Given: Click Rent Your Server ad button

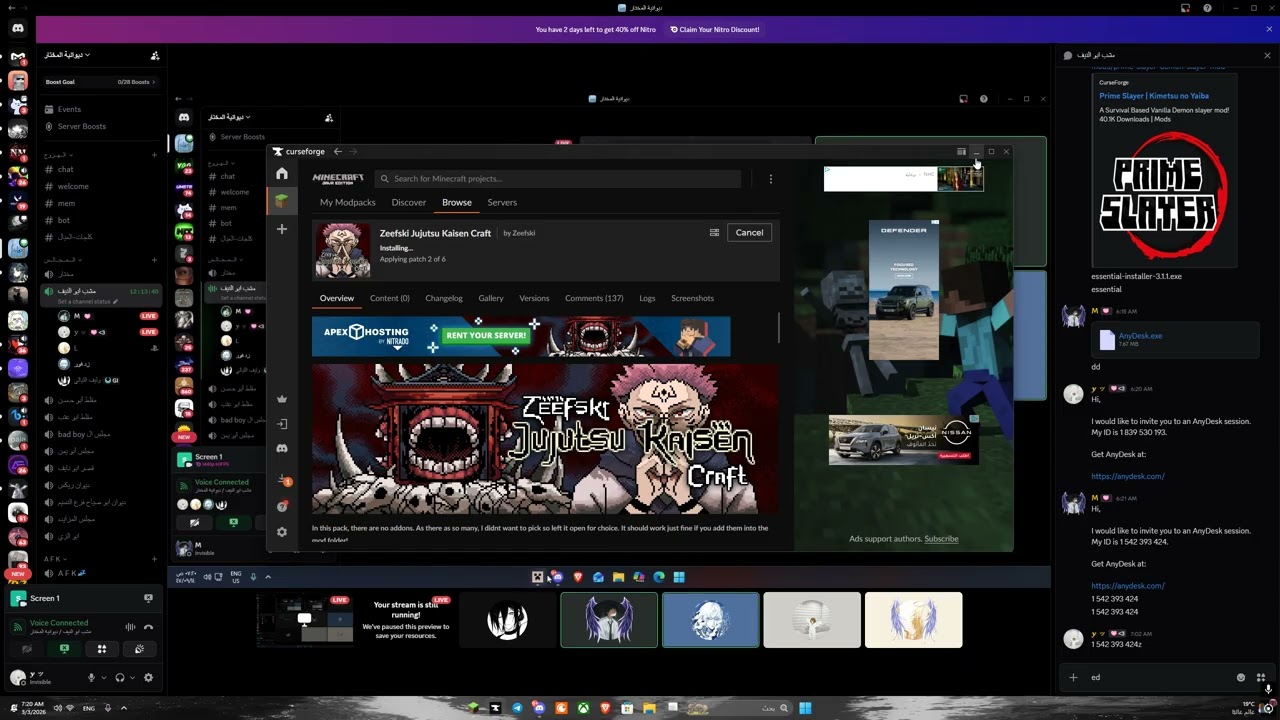Looking at the screenshot, I should 486,335.
